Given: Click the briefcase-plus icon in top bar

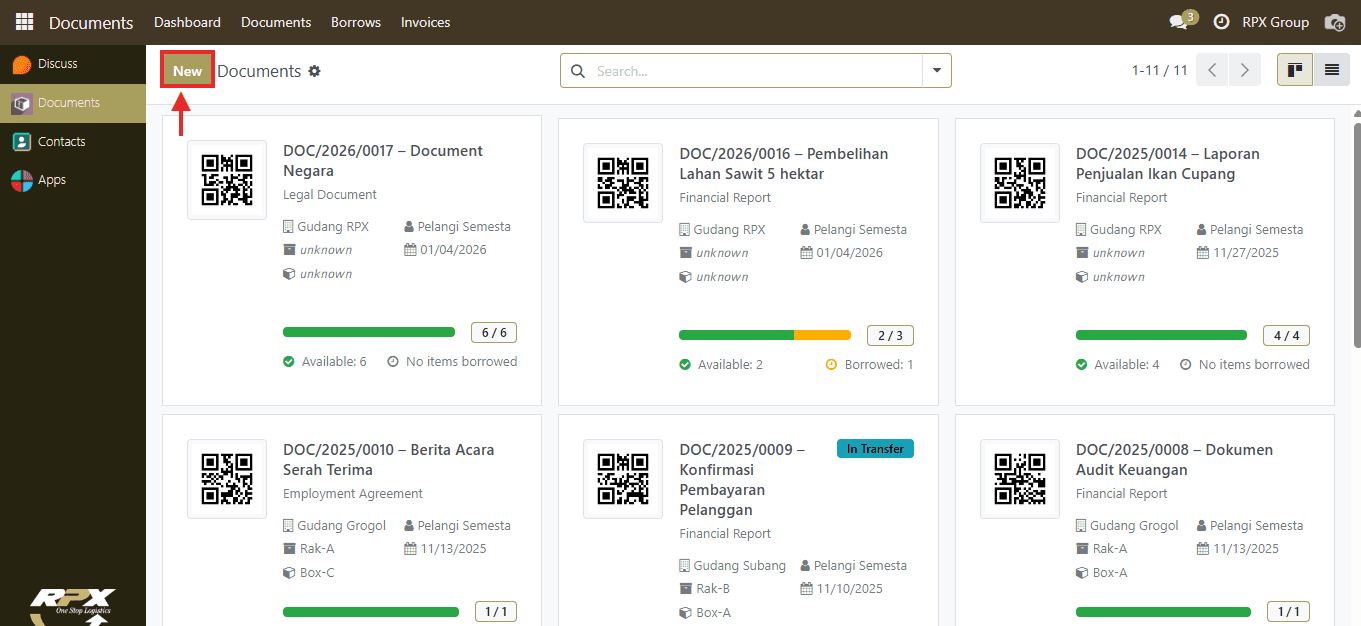Looking at the screenshot, I should [x=1334, y=22].
